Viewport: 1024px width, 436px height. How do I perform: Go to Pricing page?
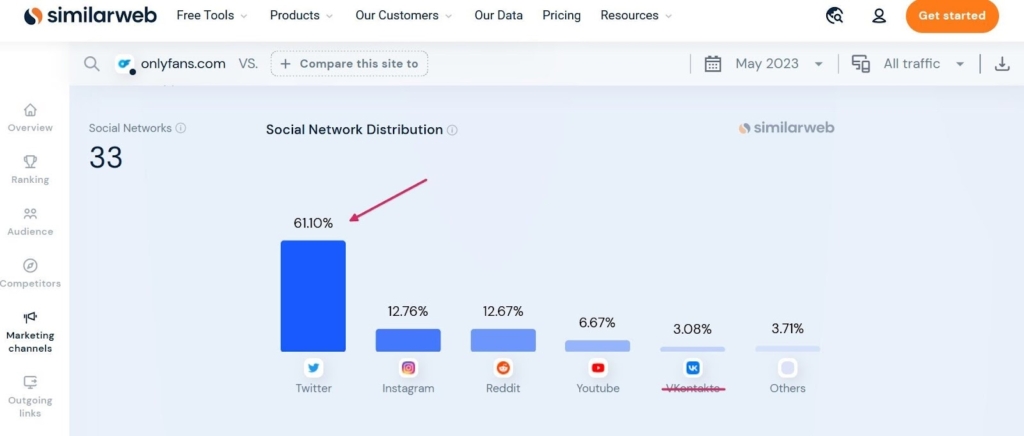point(561,16)
